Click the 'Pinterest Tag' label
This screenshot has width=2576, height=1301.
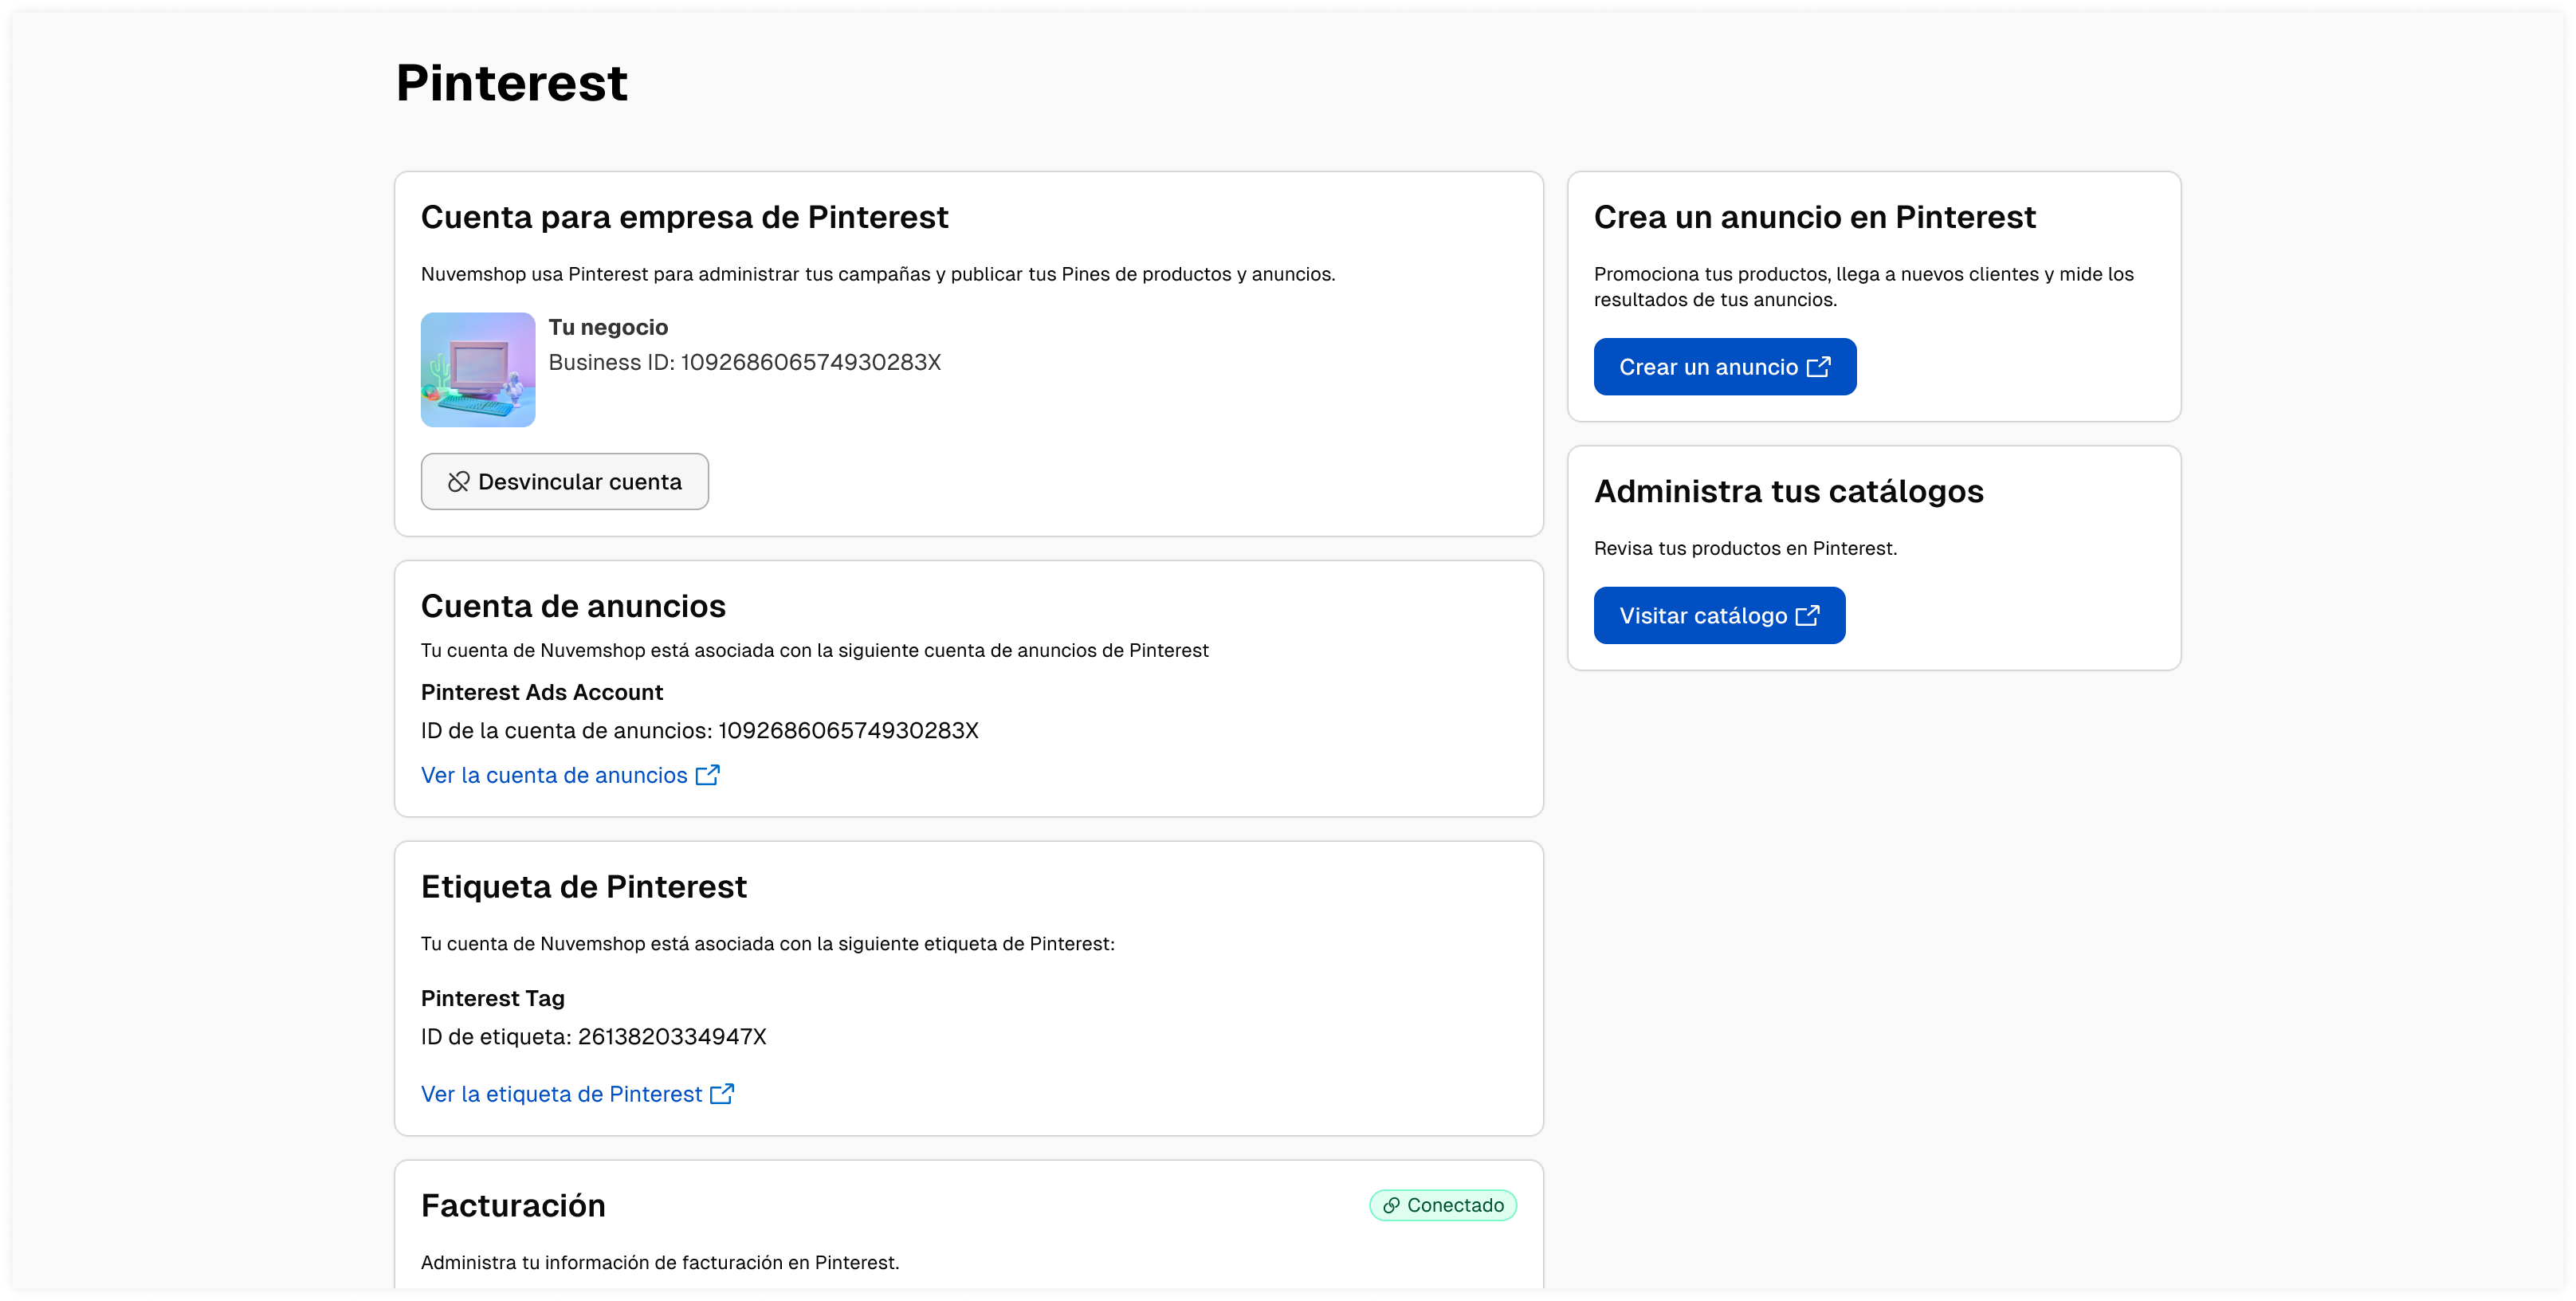tap(492, 998)
